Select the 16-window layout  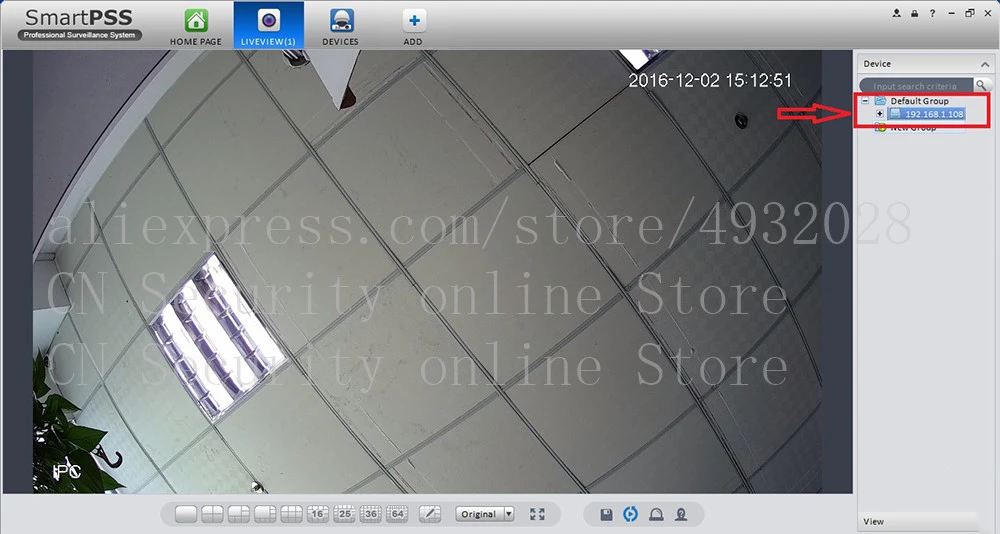[318, 514]
